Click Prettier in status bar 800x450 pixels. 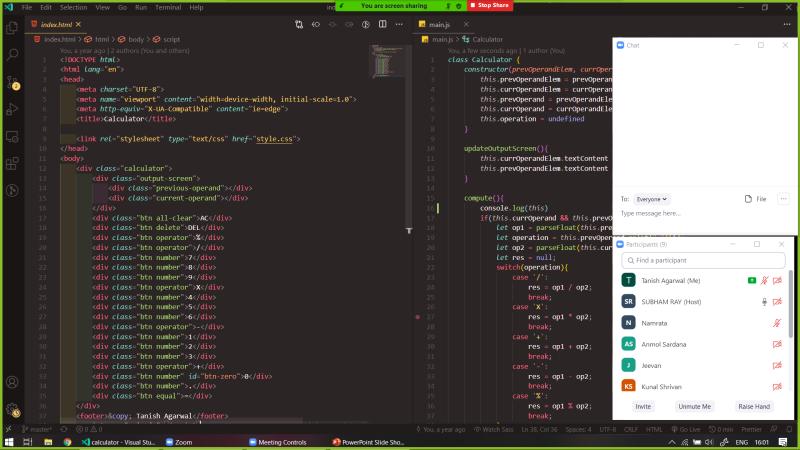[751, 430]
